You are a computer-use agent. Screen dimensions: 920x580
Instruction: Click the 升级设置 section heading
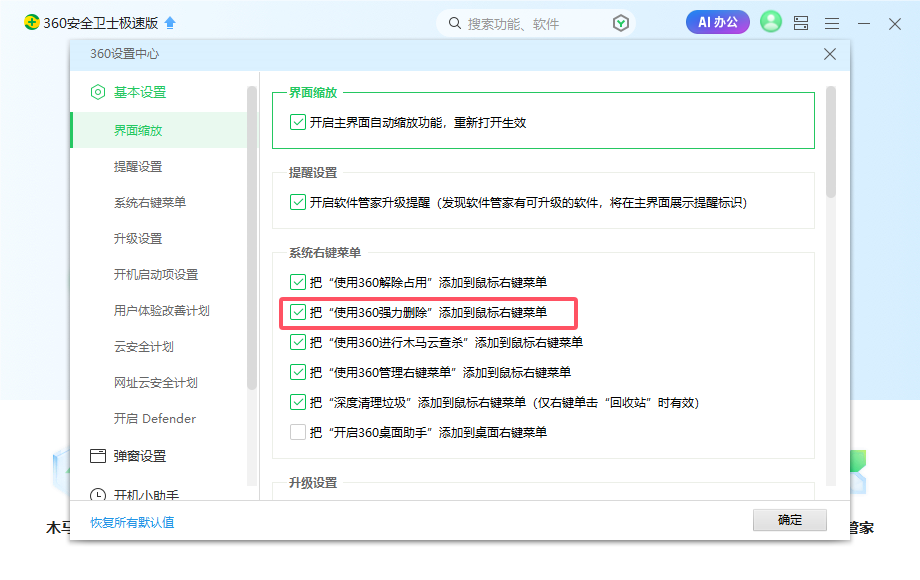(313, 483)
